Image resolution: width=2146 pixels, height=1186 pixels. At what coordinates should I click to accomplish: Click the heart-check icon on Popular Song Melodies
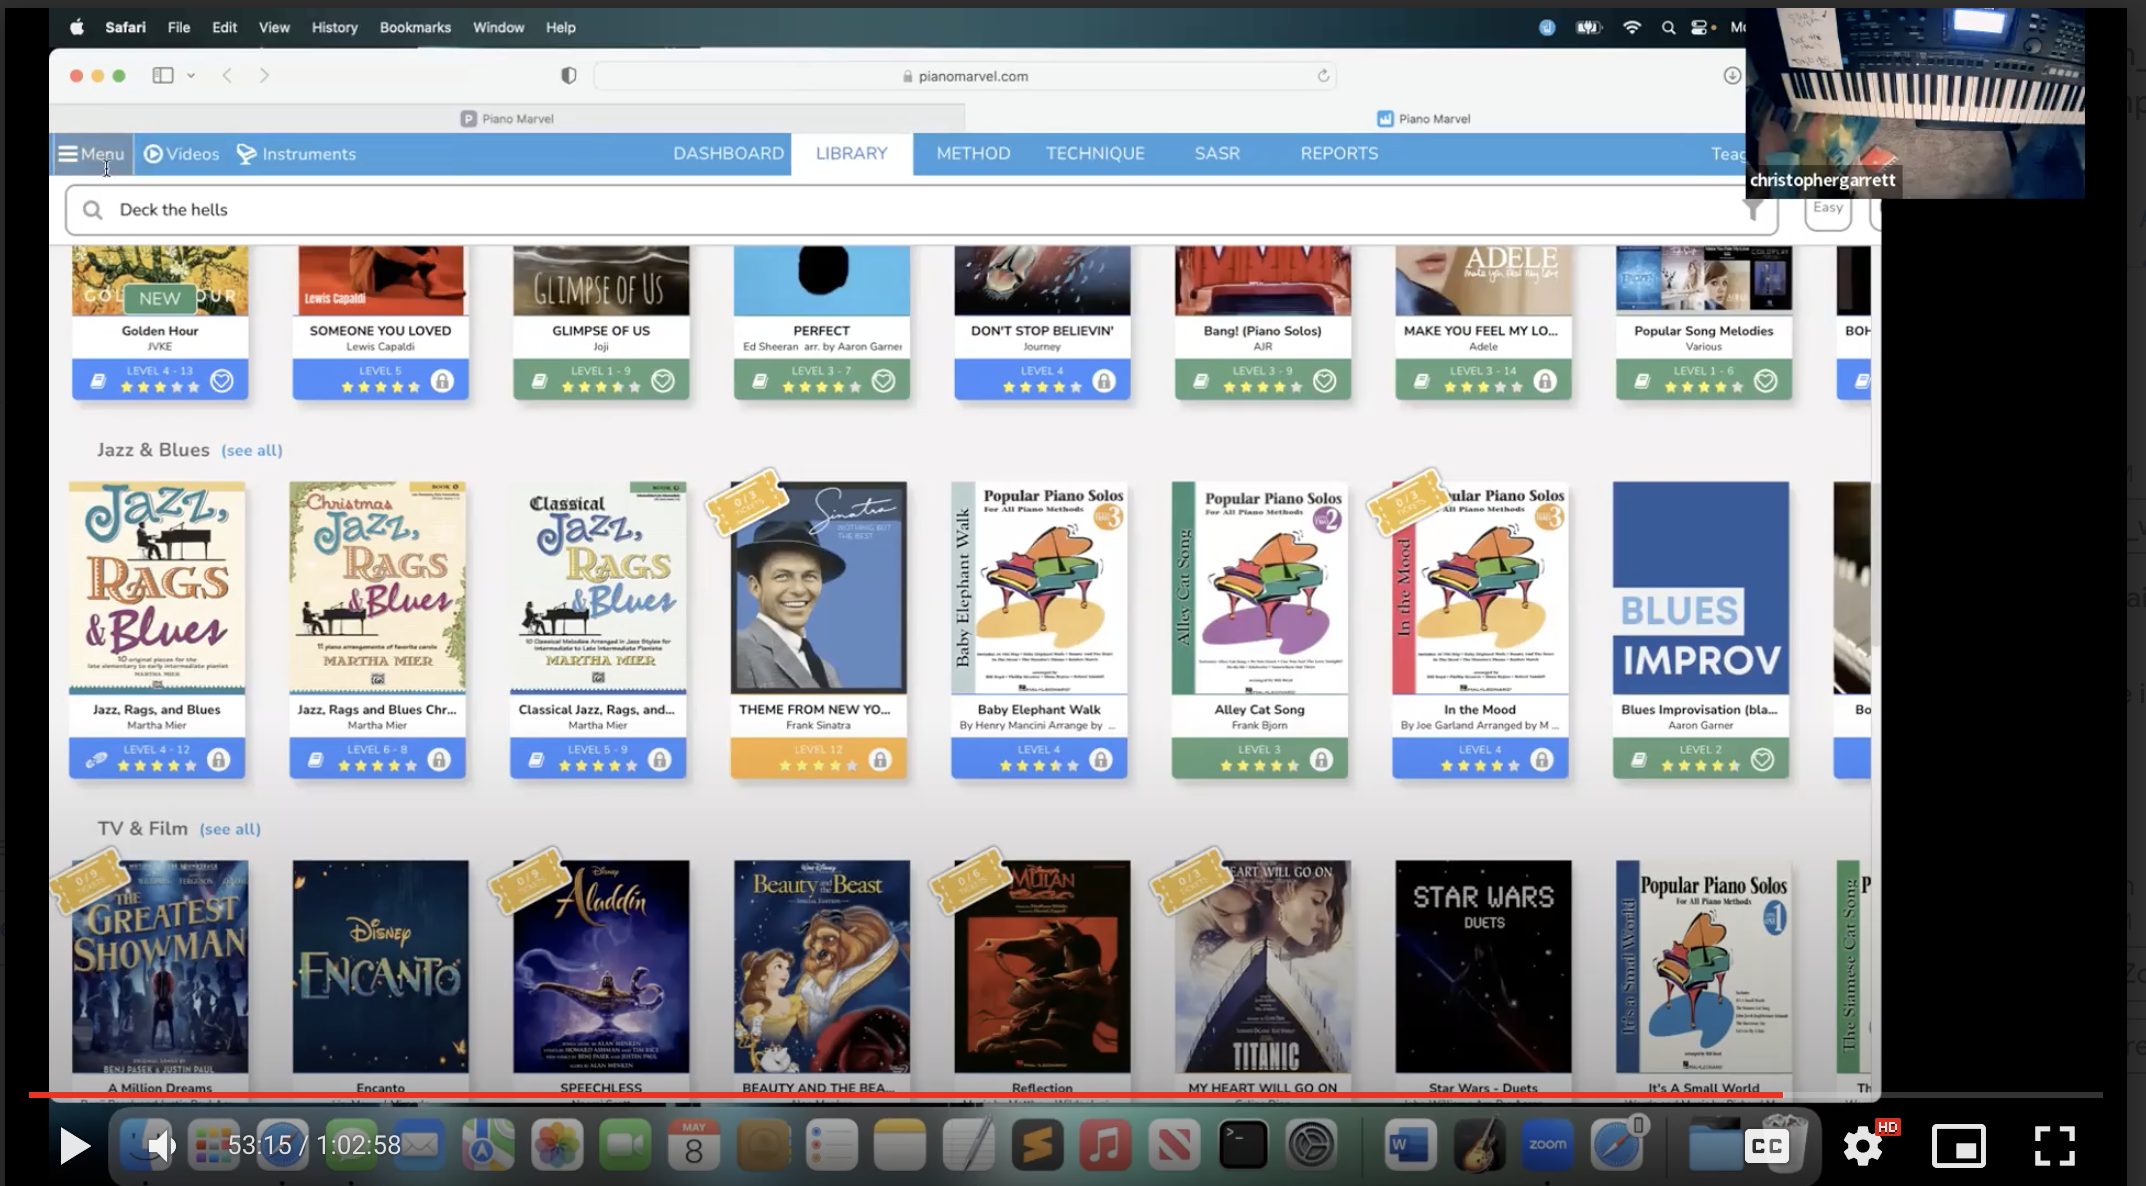tap(1766, 381)
